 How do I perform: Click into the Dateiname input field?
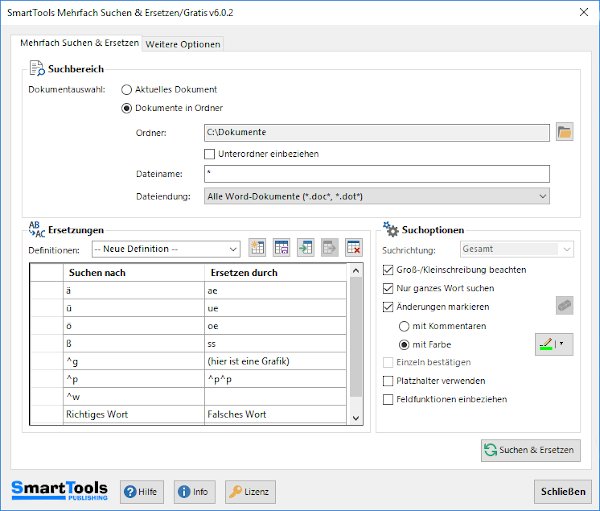pos(376,174)
